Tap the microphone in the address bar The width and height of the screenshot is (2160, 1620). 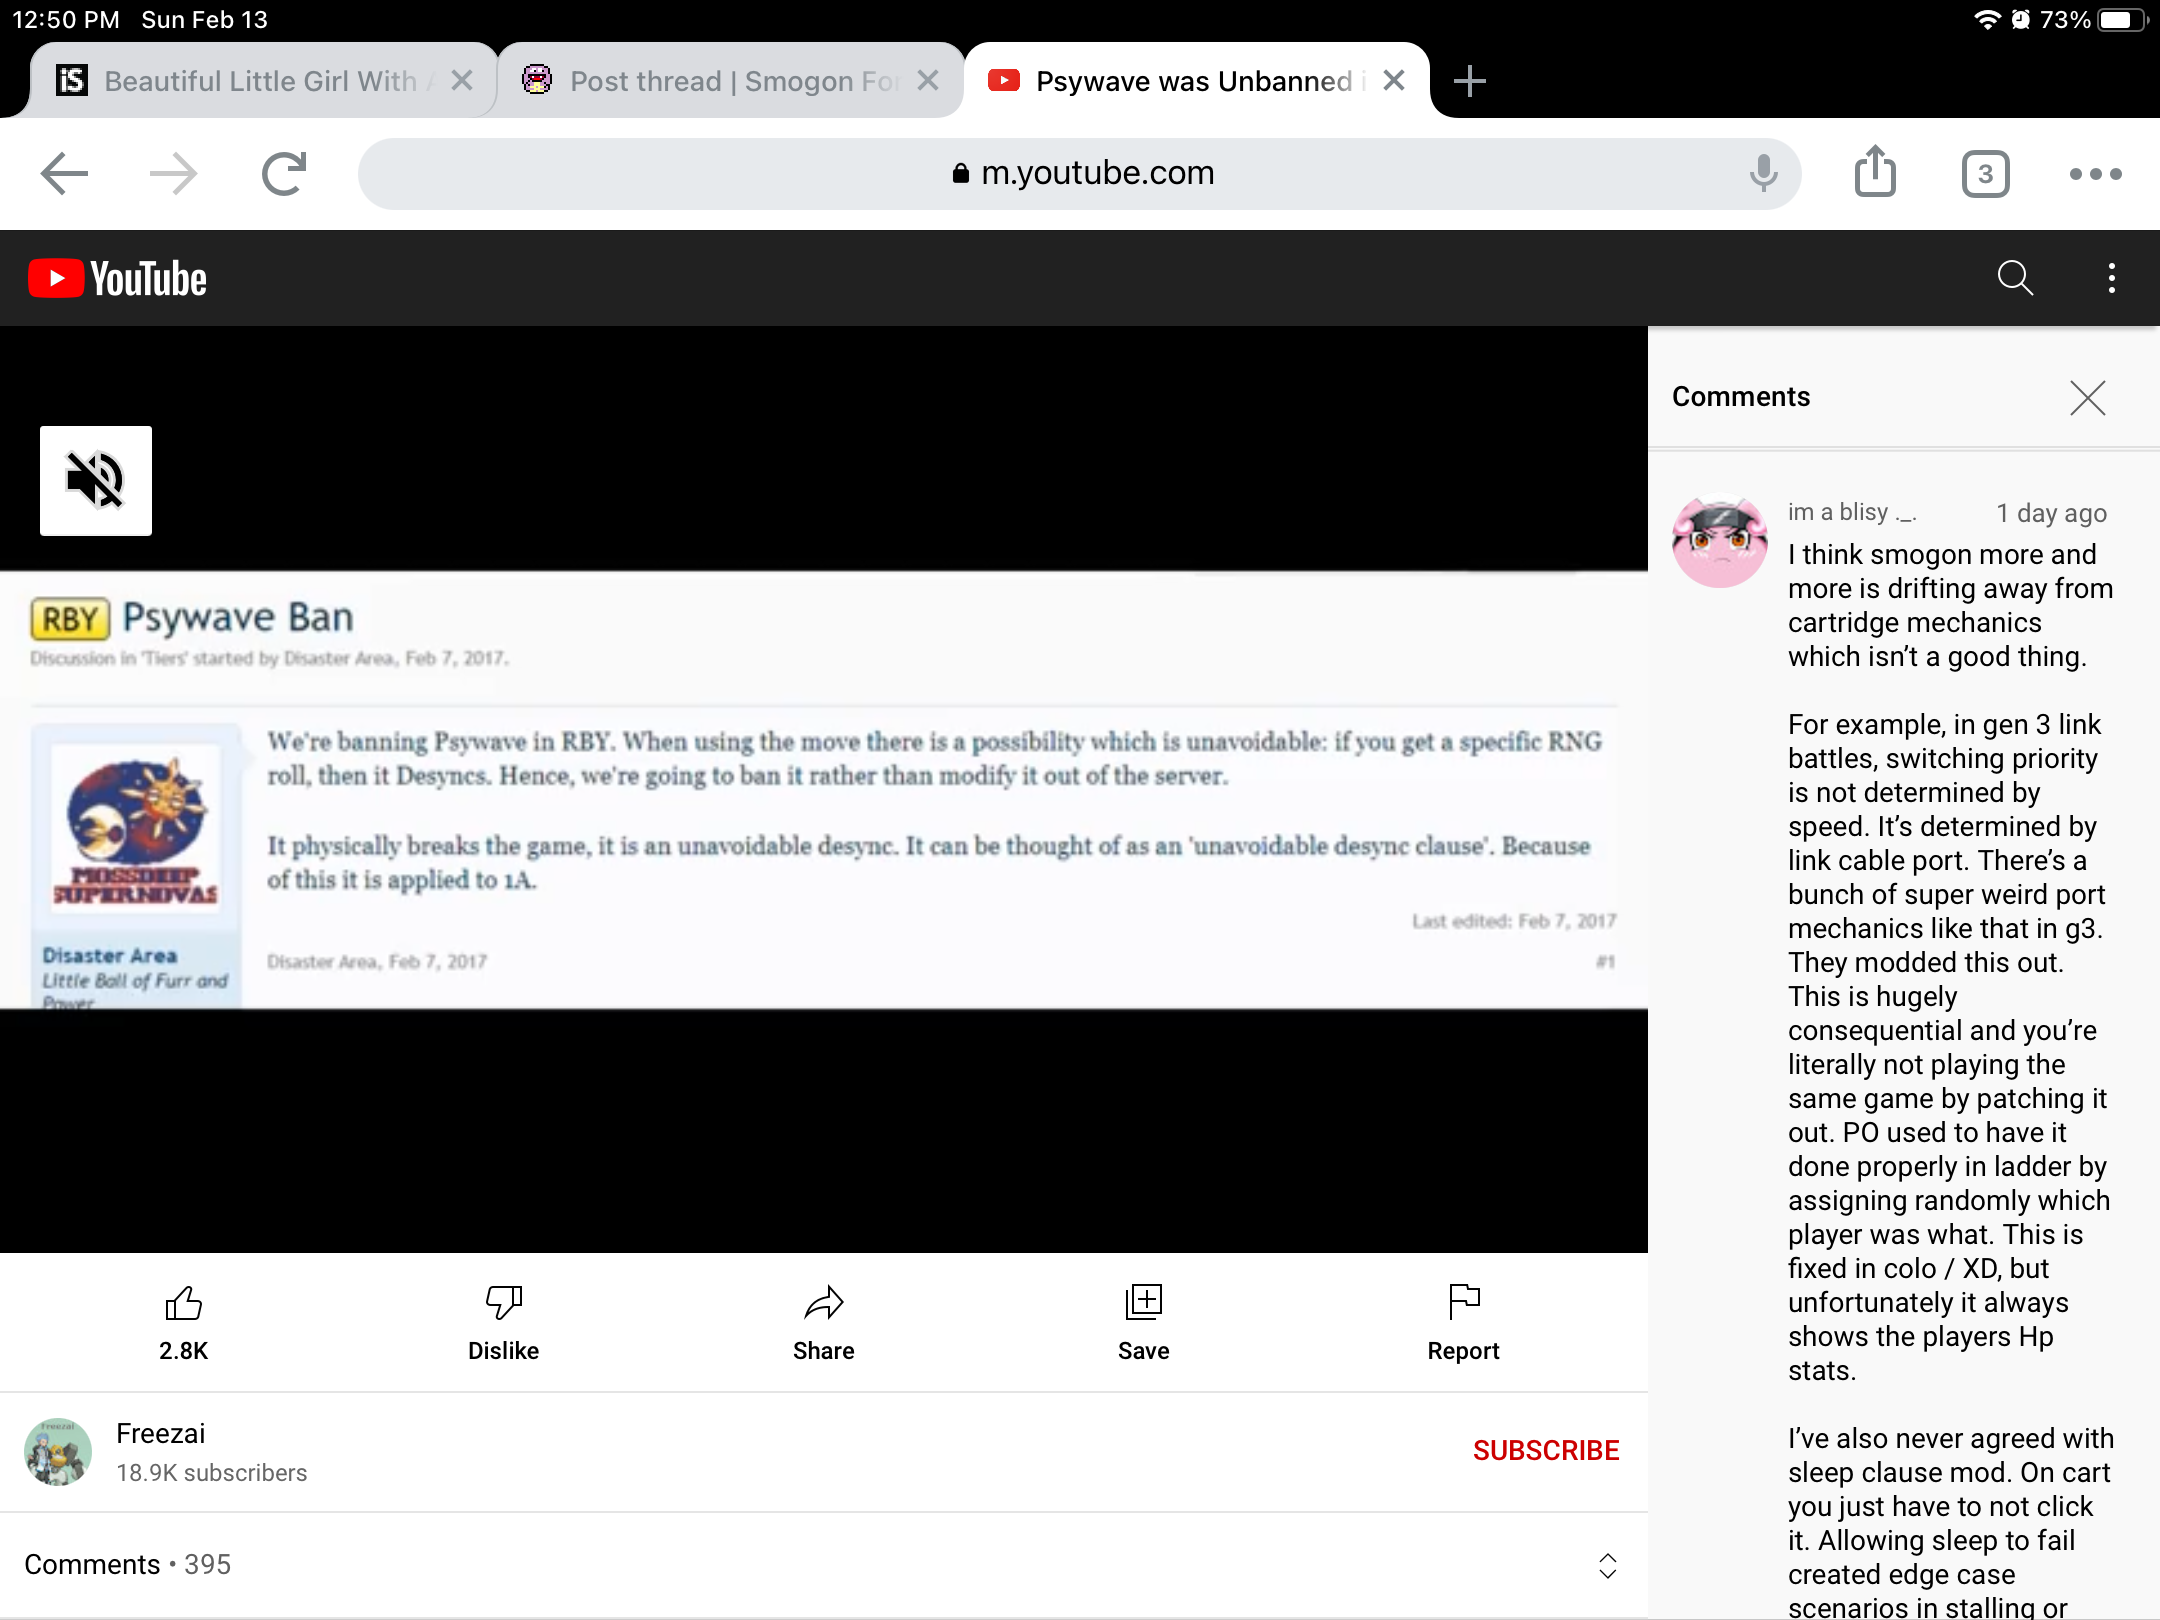(x=1763, y=173)
